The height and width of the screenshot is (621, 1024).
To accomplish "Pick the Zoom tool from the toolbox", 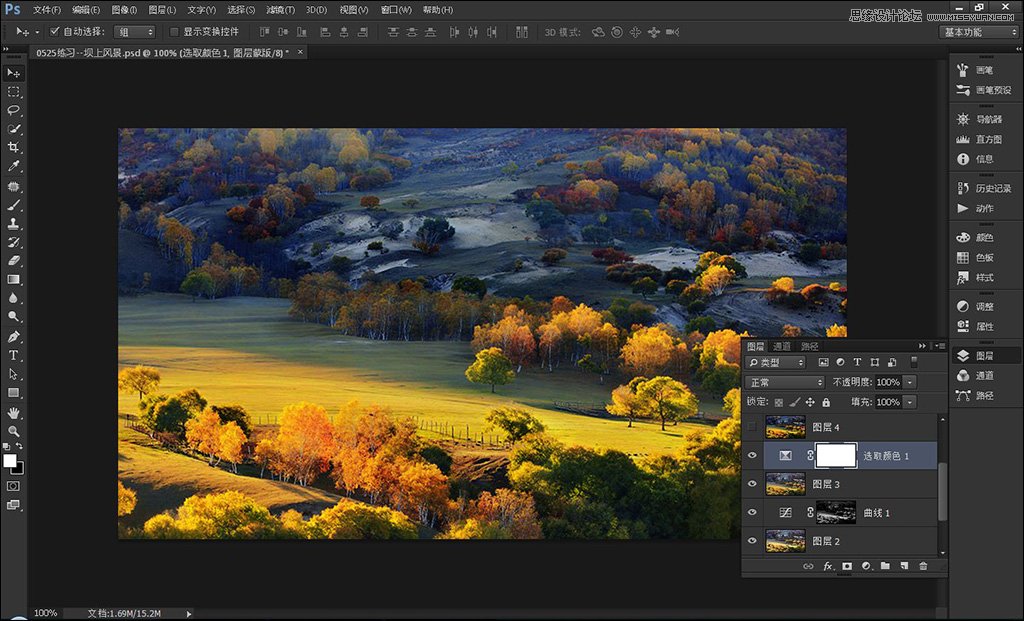I will point(13,428).
